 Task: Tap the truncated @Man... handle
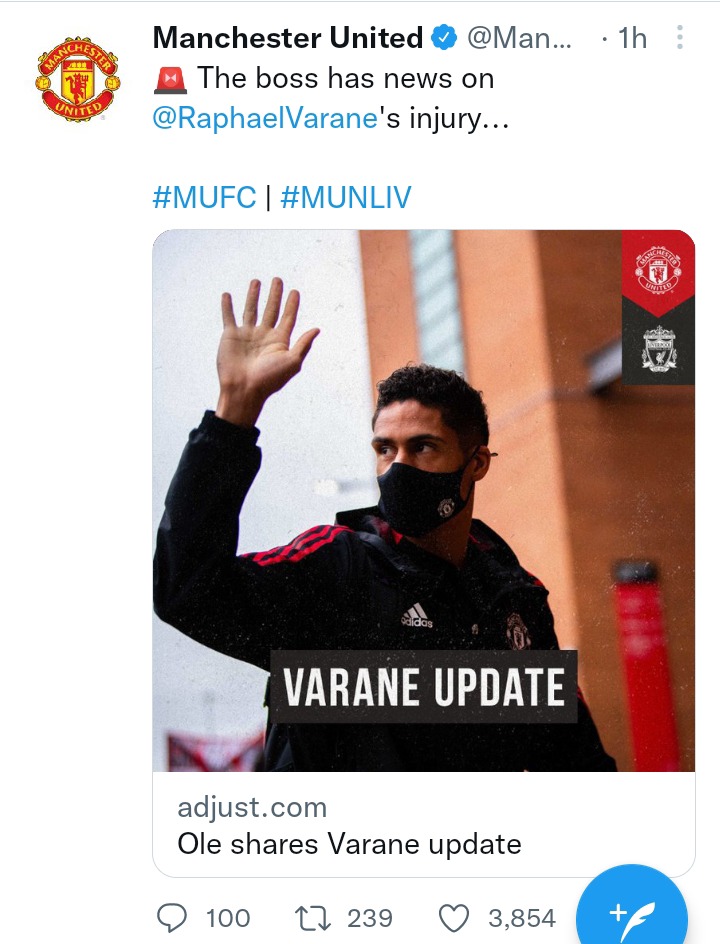[520, 38]
